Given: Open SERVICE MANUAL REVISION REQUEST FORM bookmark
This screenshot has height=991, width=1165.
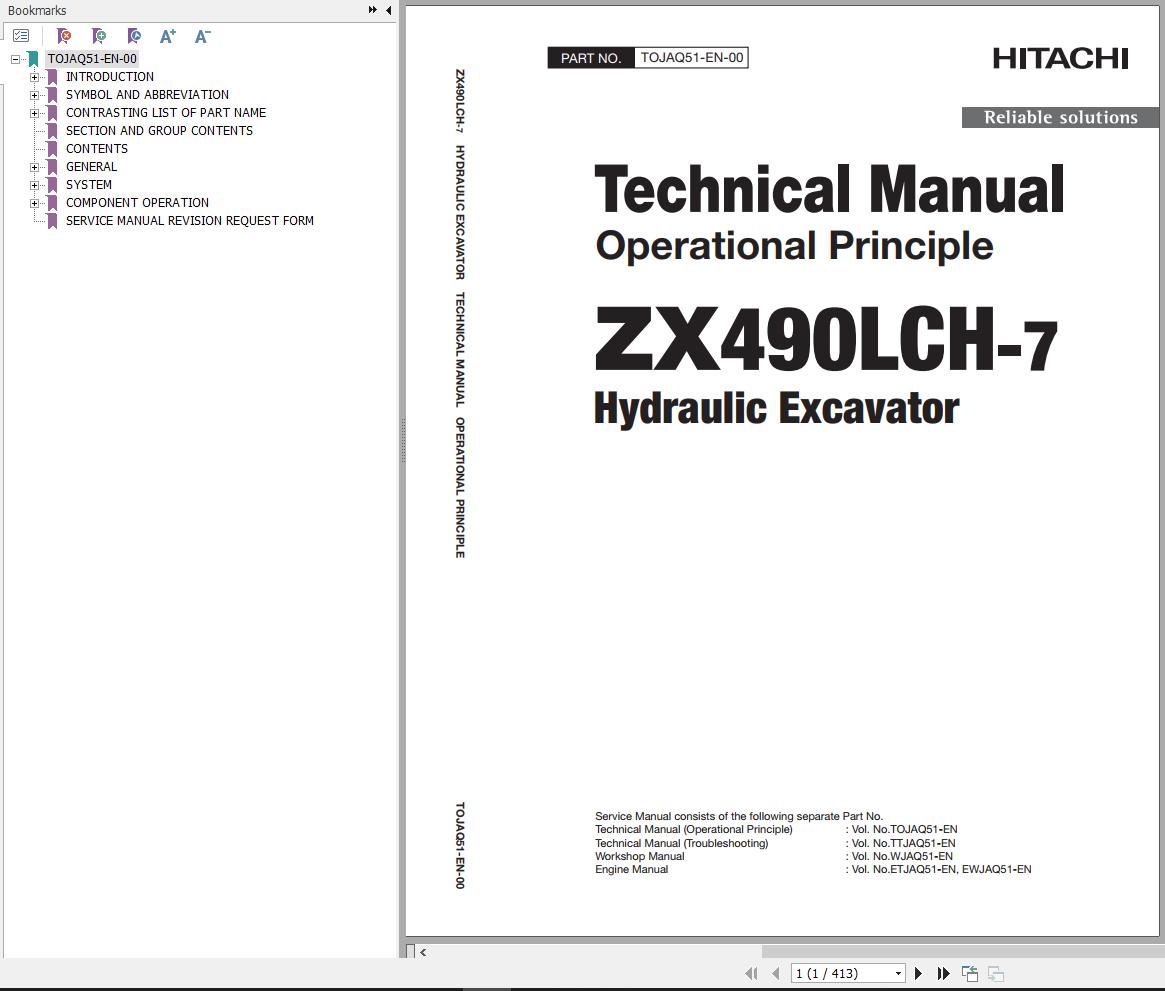Looking at the screenshot, I should [x=189, y=221].
